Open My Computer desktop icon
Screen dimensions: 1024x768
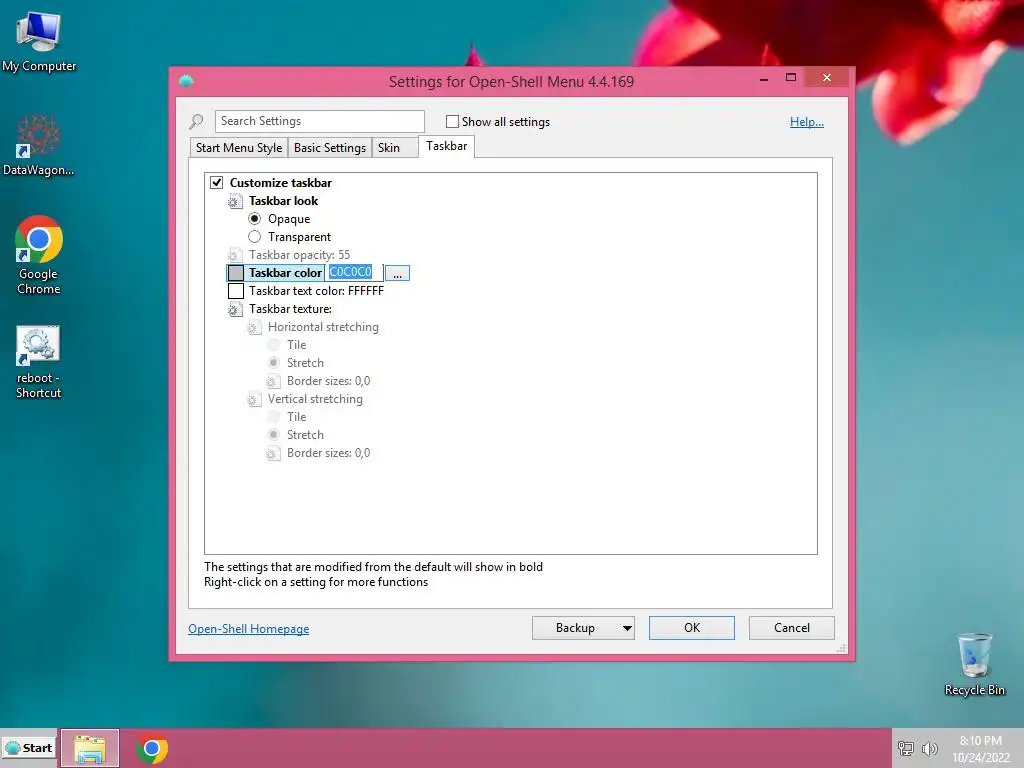39,41
